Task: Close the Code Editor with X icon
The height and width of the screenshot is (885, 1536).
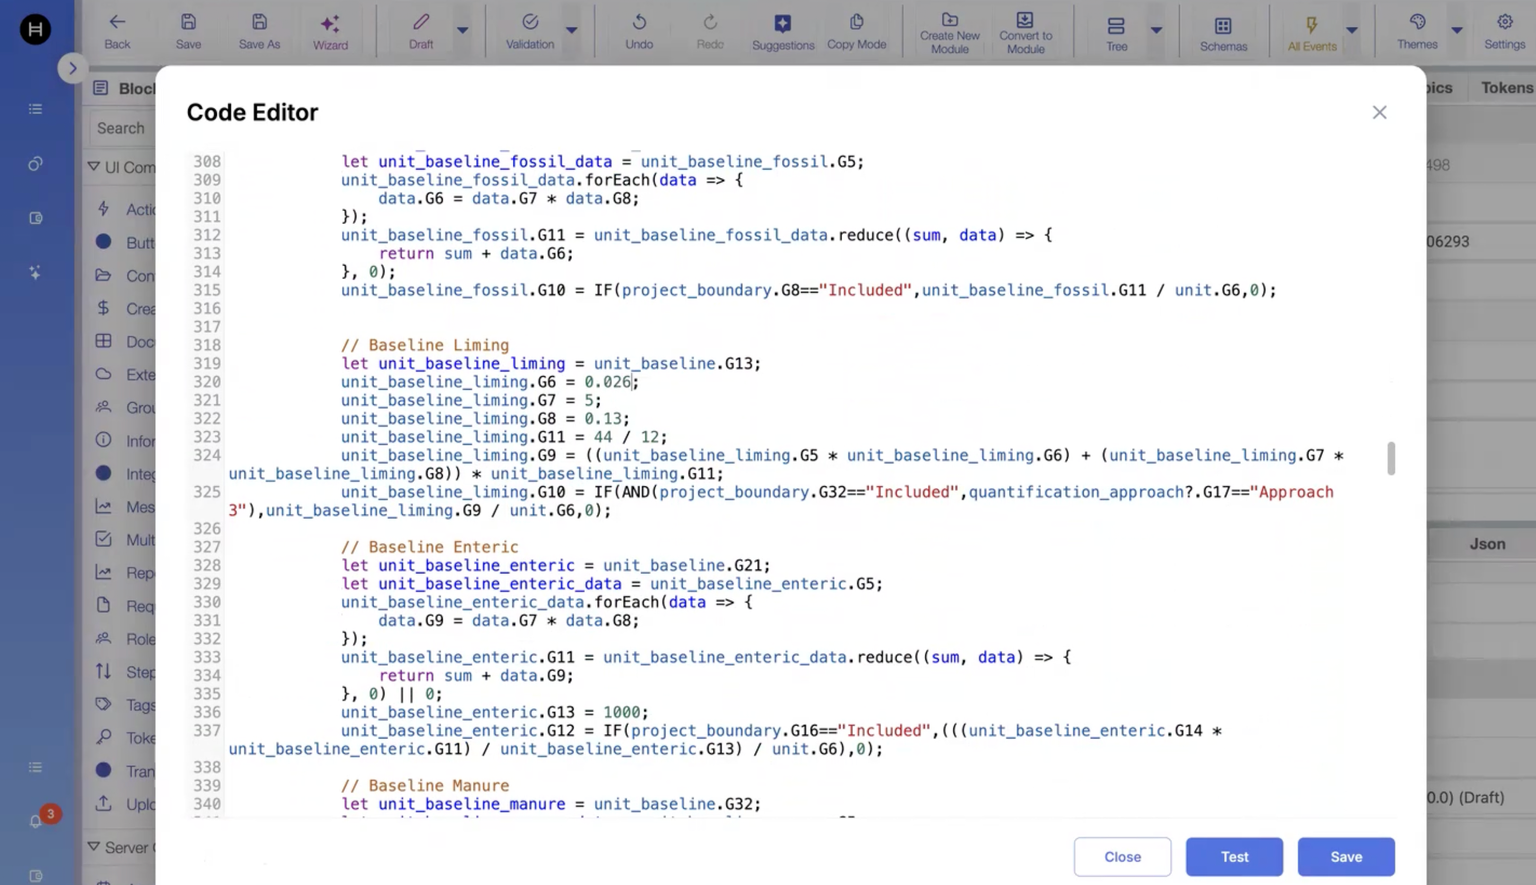Action: click(x=1379, y=112)
